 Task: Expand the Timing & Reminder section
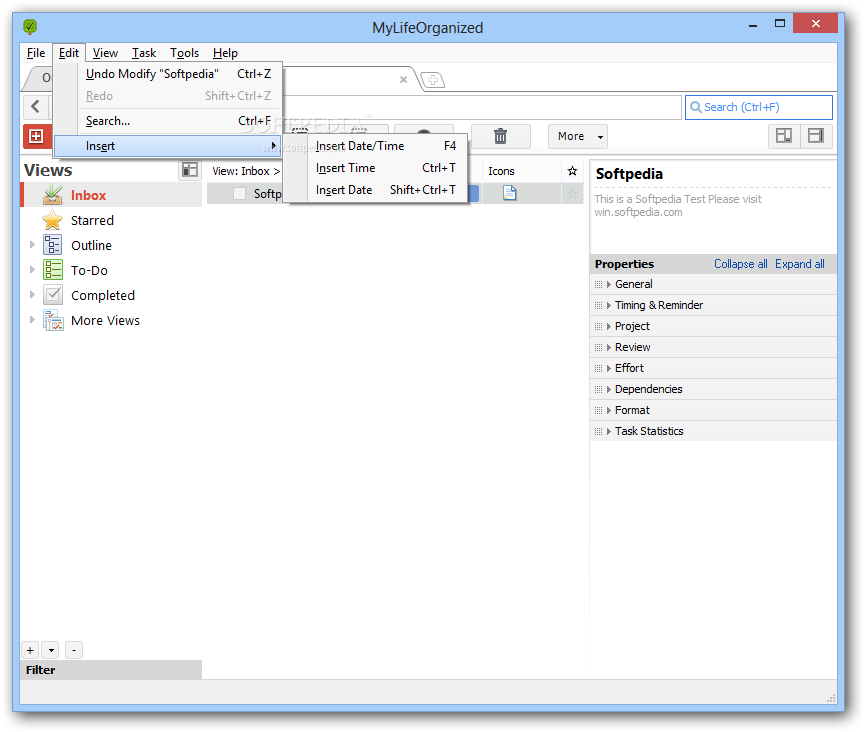point(608,306)
